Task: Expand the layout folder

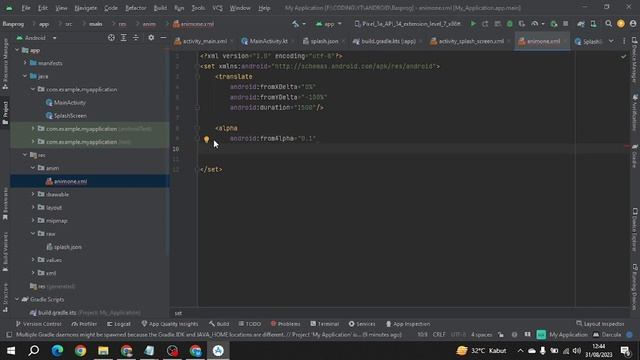Action: (x=33, y=207)
